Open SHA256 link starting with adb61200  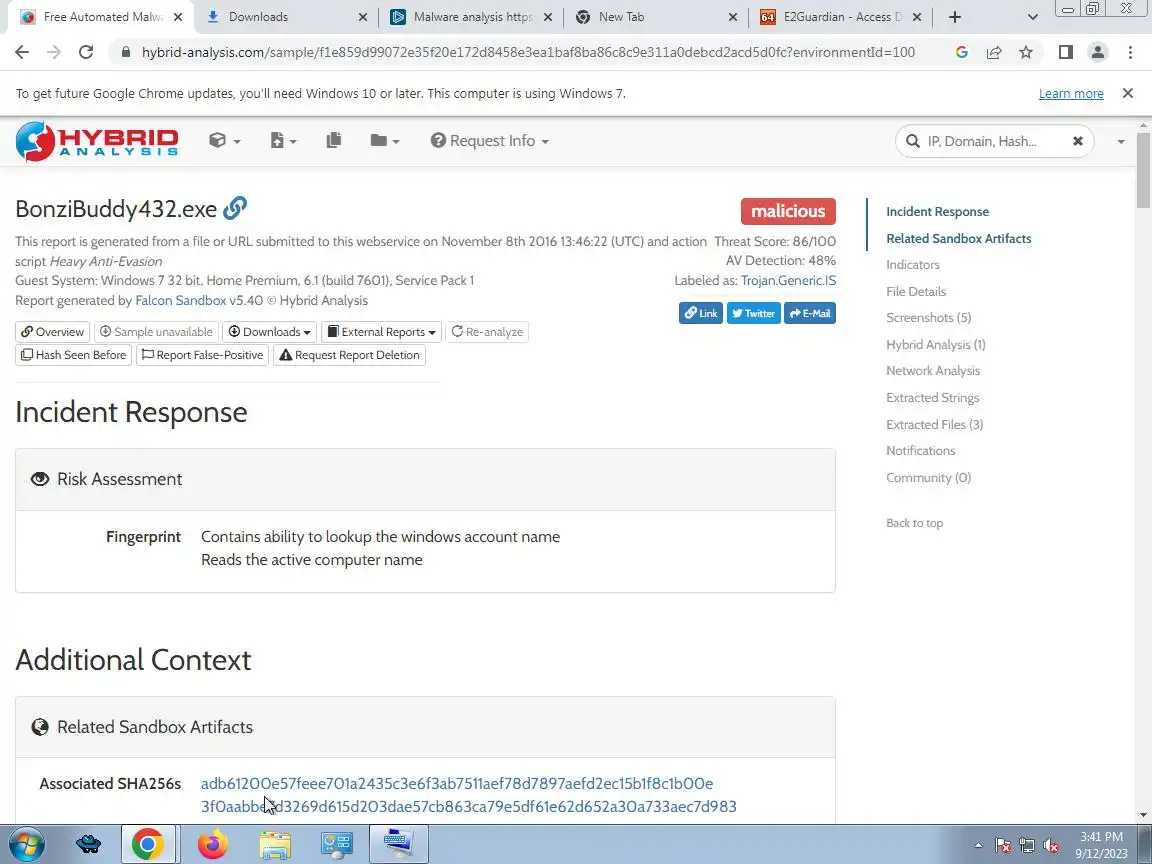[457, 784]
